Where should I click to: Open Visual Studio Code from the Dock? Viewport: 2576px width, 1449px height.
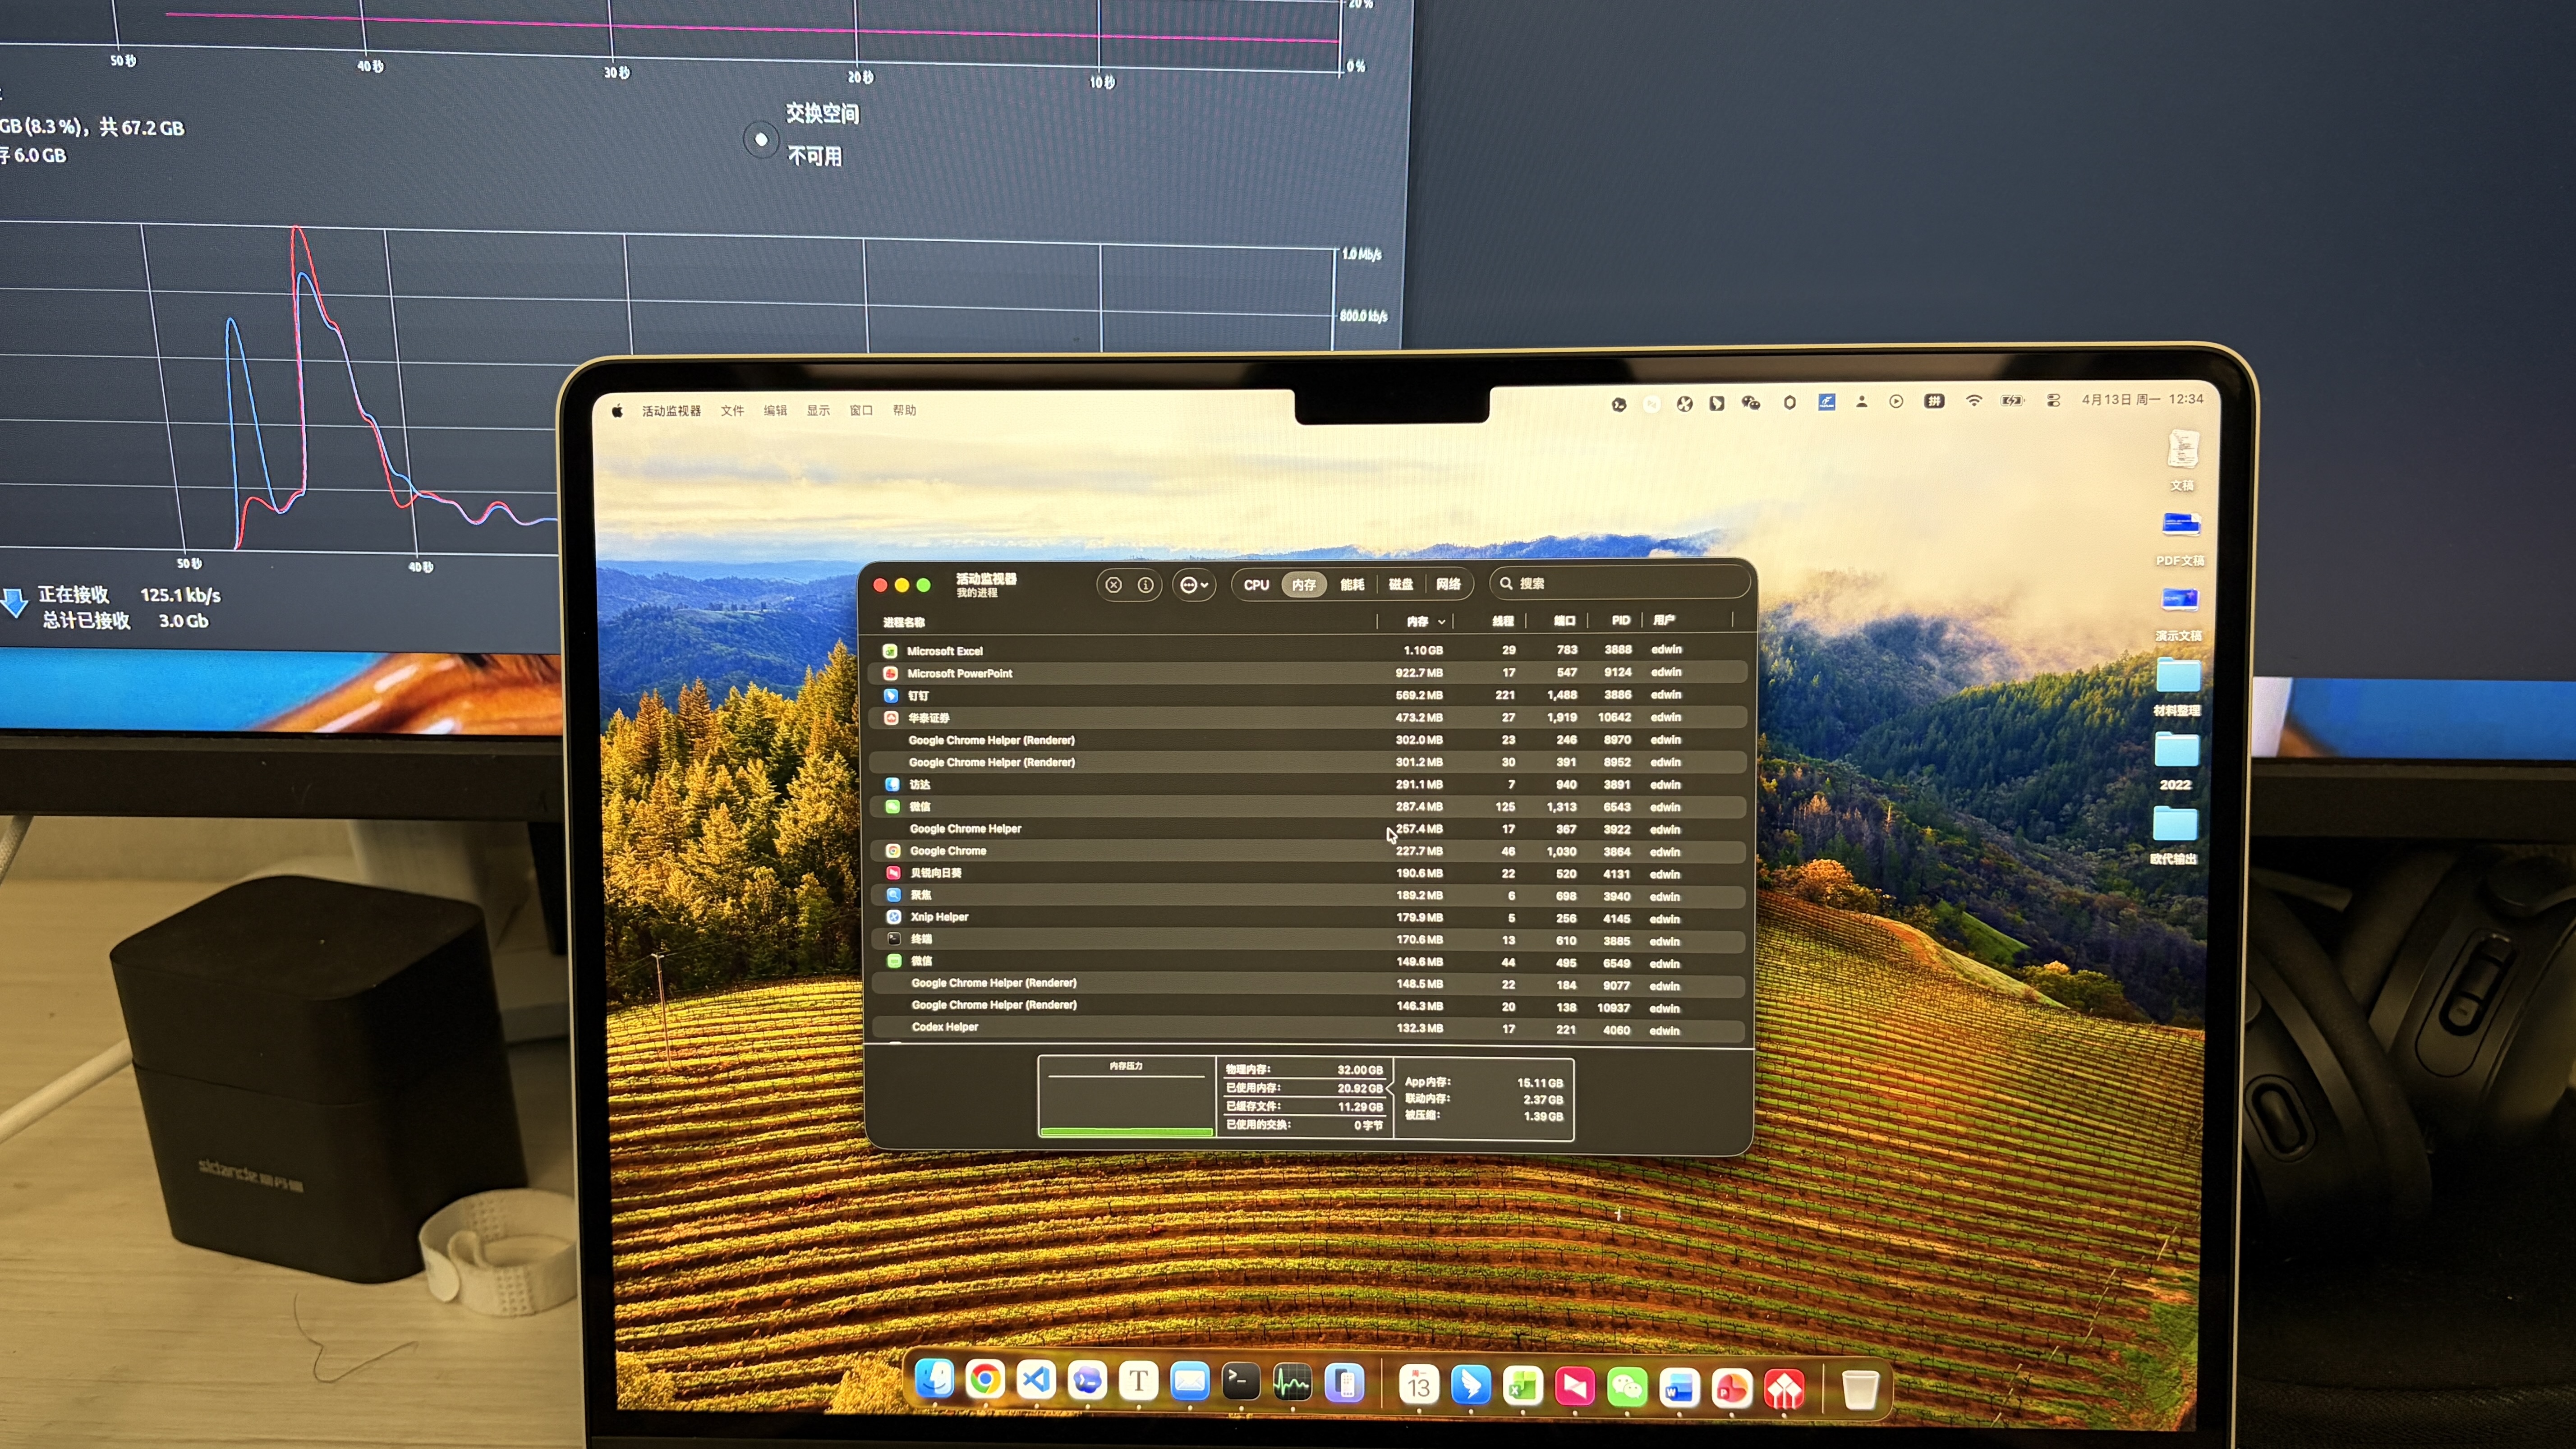(1036, 1381)
